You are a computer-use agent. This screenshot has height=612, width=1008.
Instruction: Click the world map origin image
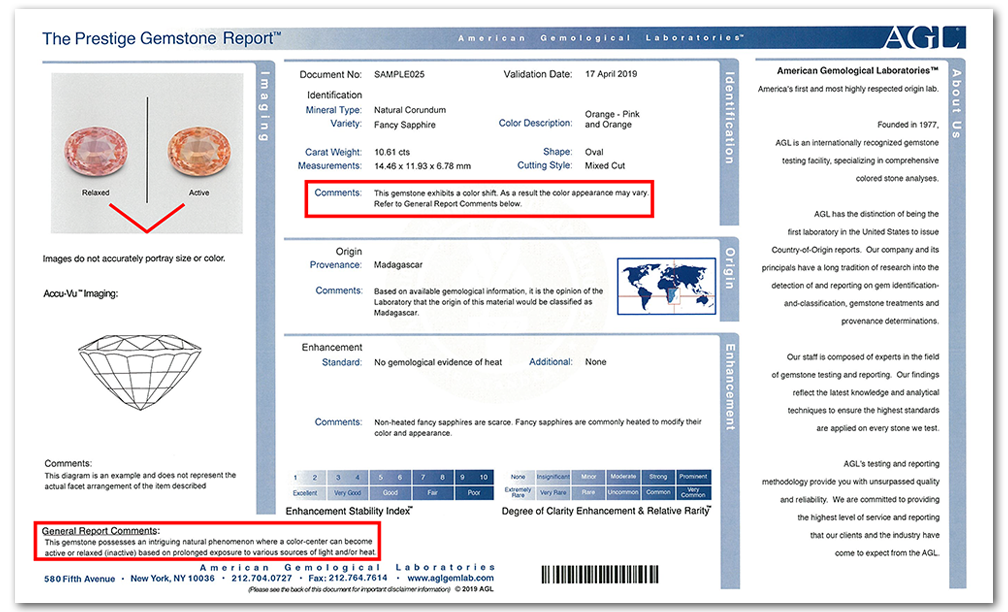tap(666, 286)
